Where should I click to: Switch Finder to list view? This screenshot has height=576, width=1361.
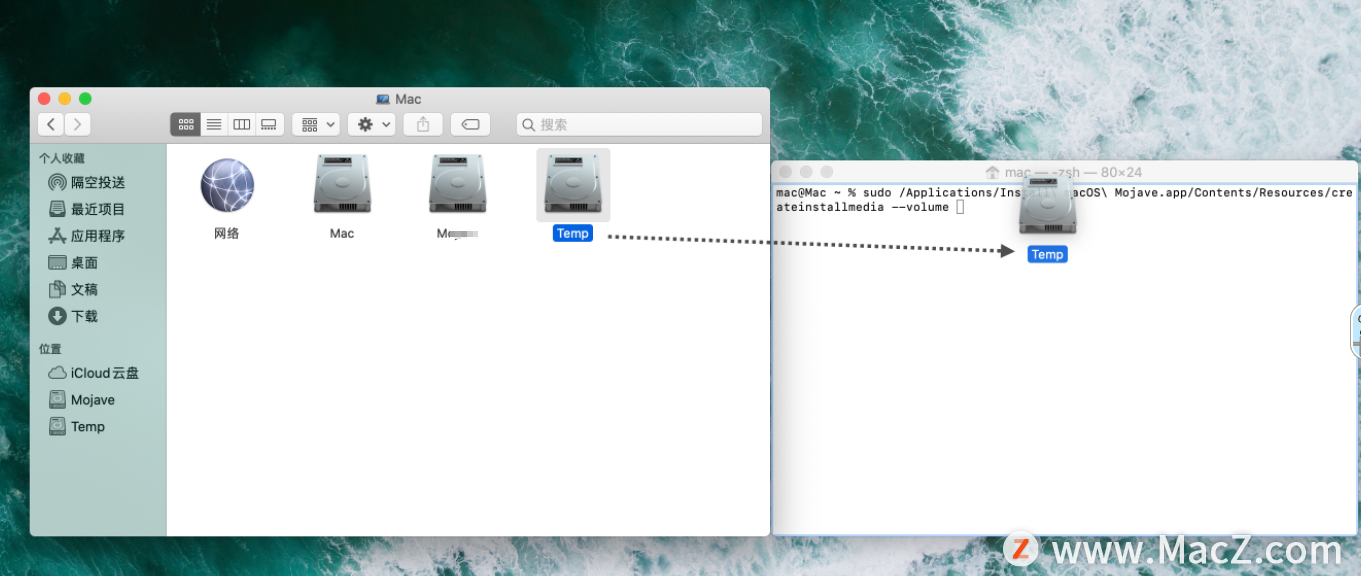tap(213, 124)
